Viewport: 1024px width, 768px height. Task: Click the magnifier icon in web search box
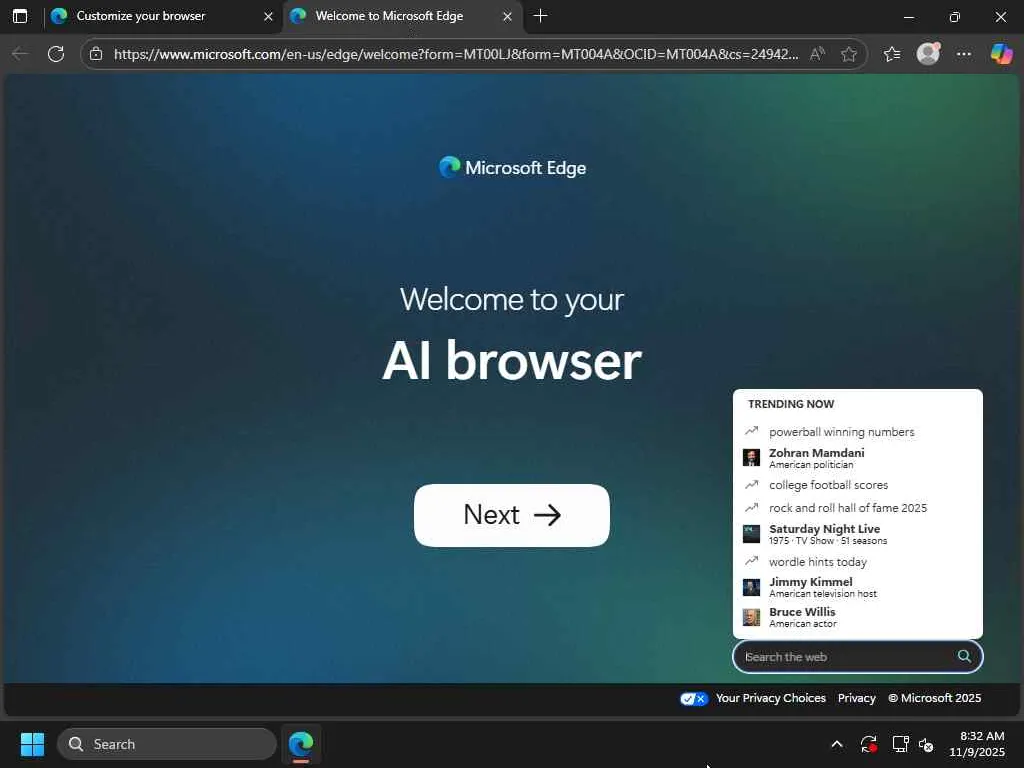pos(964,656)
